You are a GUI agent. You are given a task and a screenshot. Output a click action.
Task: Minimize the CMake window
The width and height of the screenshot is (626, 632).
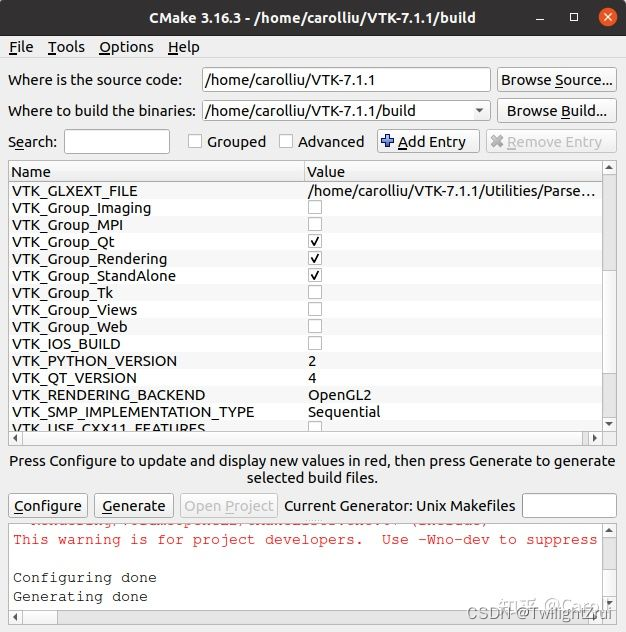[540, 18]
